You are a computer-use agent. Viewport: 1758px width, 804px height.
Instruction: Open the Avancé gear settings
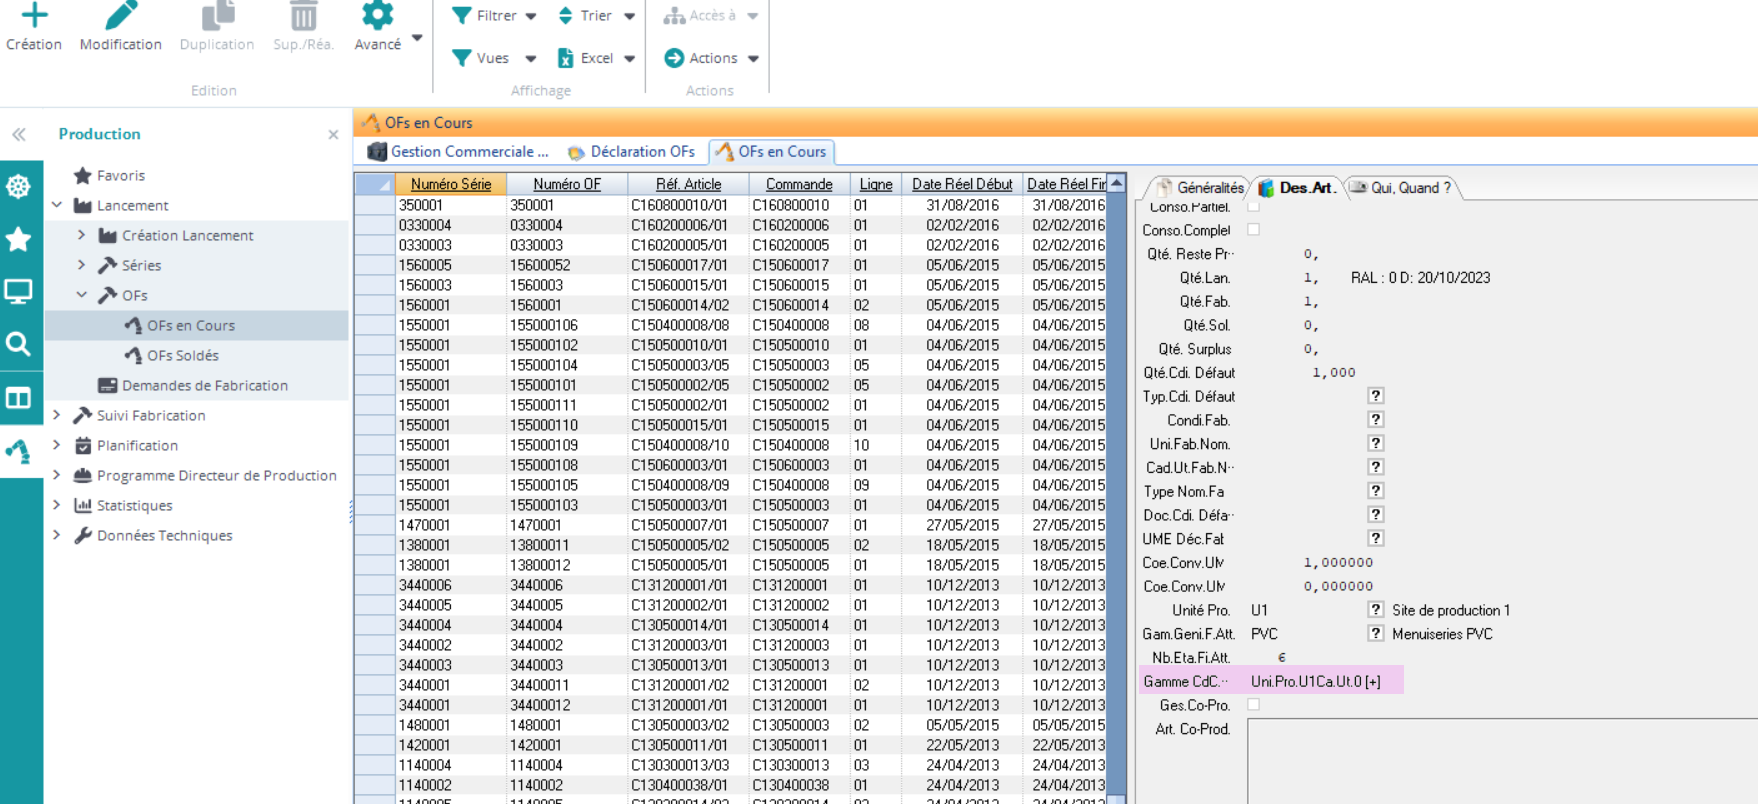(x=378, y=15)
